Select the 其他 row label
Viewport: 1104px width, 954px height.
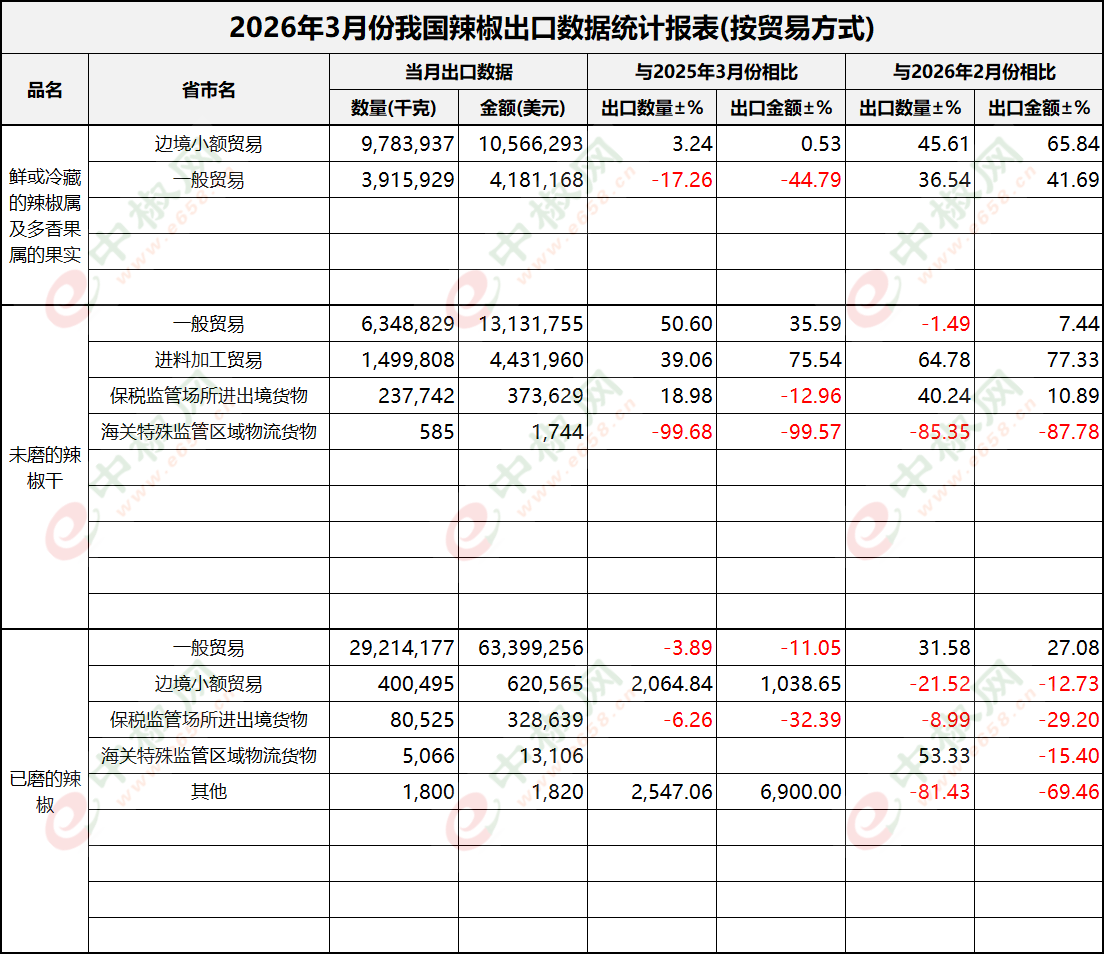pos(209,792)
